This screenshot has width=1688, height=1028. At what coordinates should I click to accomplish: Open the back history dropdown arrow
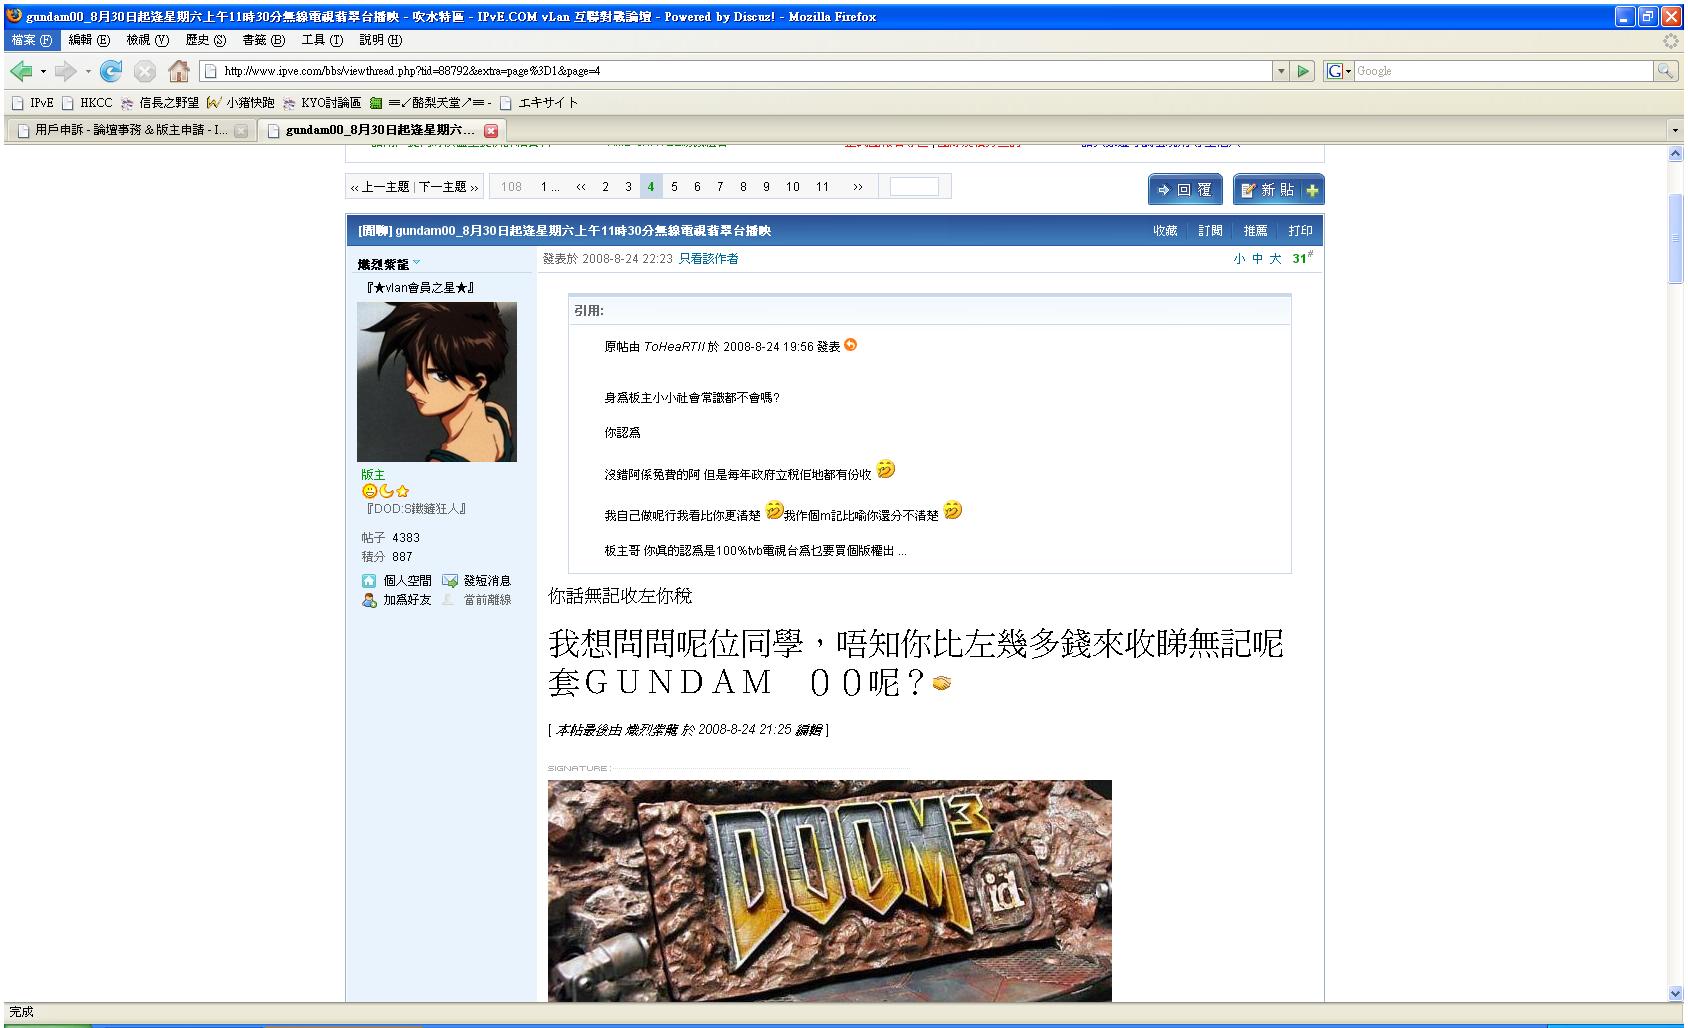pyautogui.click(x=43, y=72)
